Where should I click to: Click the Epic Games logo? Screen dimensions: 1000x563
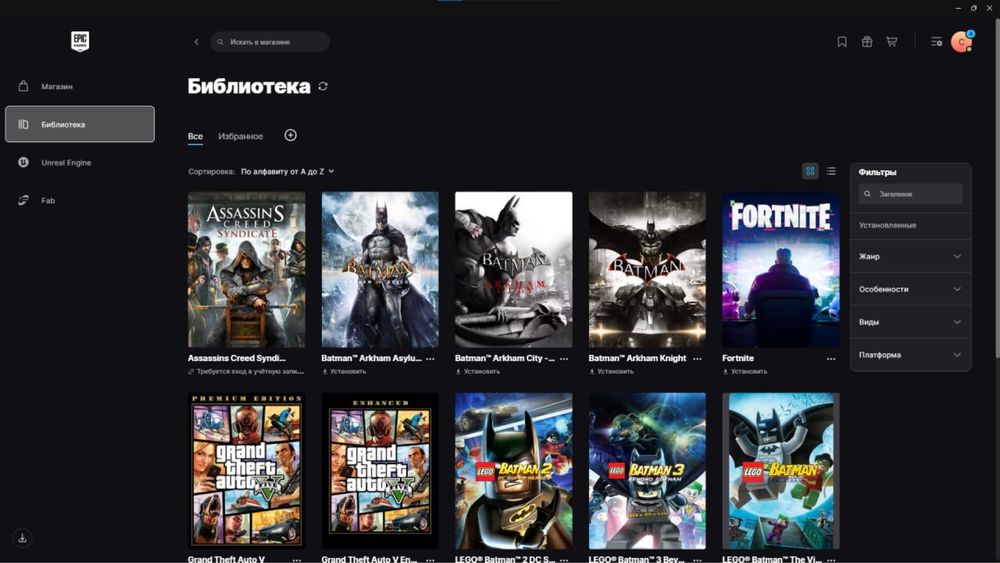click(x=80, y=41)
